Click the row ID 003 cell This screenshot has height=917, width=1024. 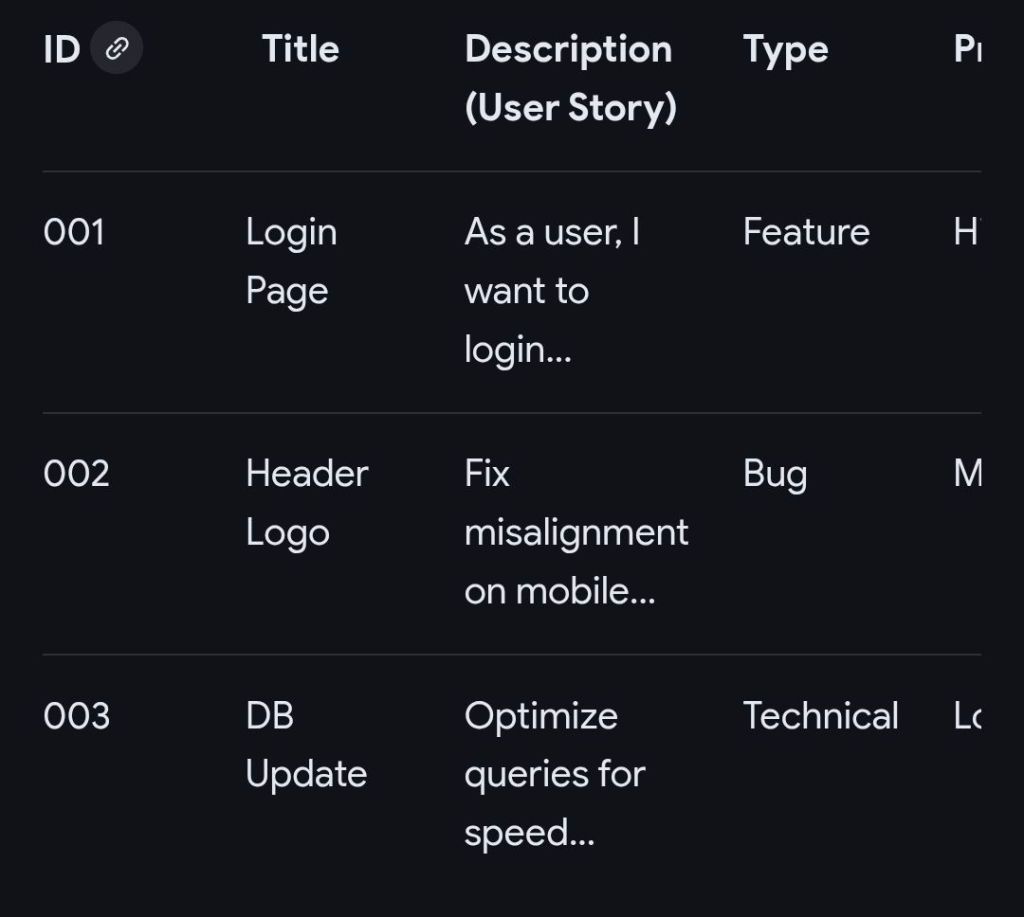(76, 716)
